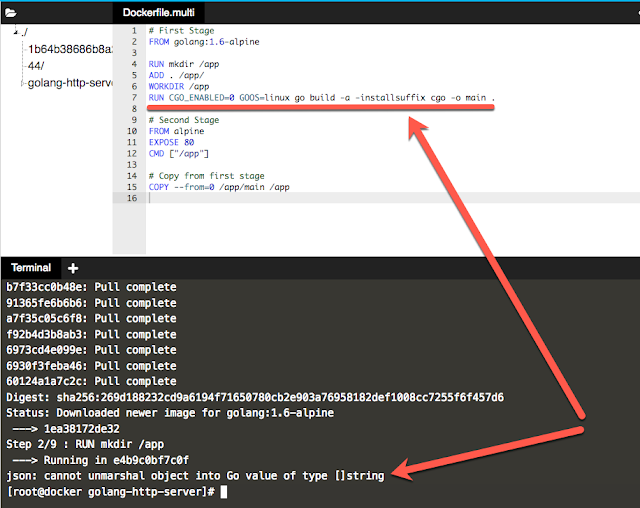The image size is (640, 508).
Task: Click the 'EXPOSE 80' code line
Action: click(x=171, y=142)
